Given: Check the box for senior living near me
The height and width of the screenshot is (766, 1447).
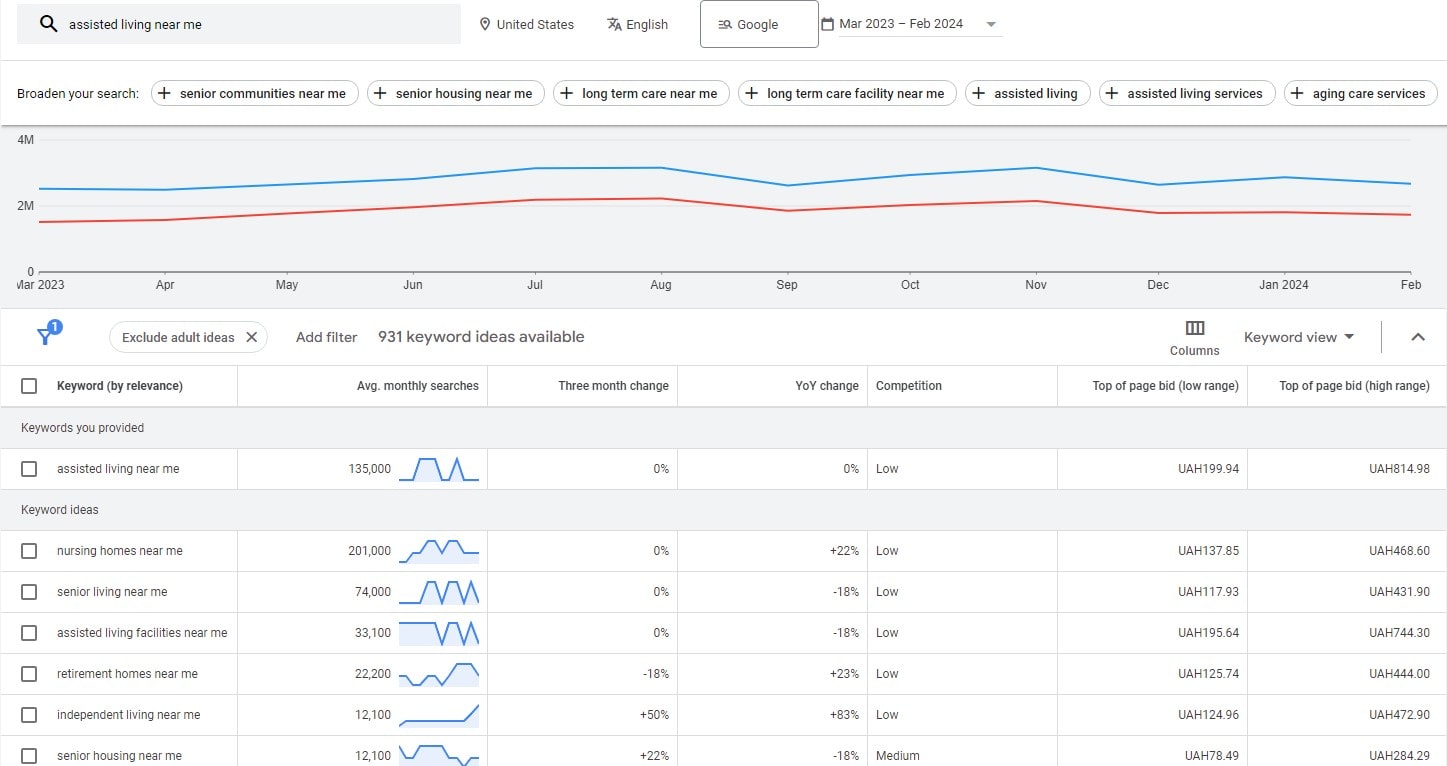Looking at the screenshot, I should 29,592.
